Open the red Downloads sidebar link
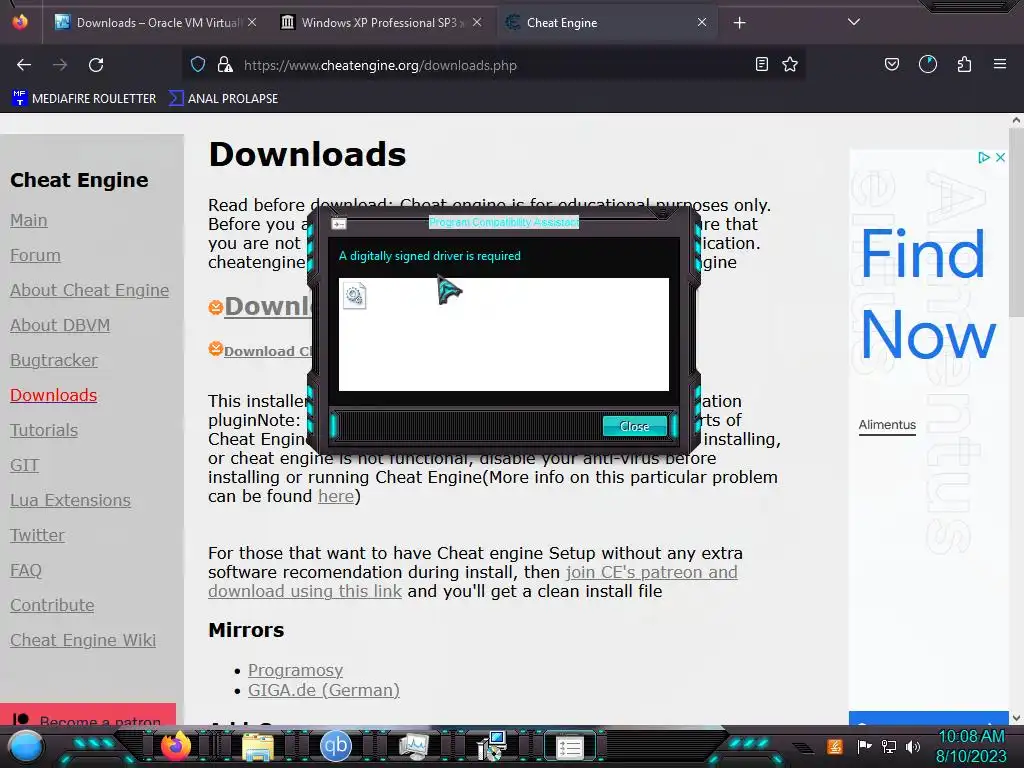 (x=54, y=395)
